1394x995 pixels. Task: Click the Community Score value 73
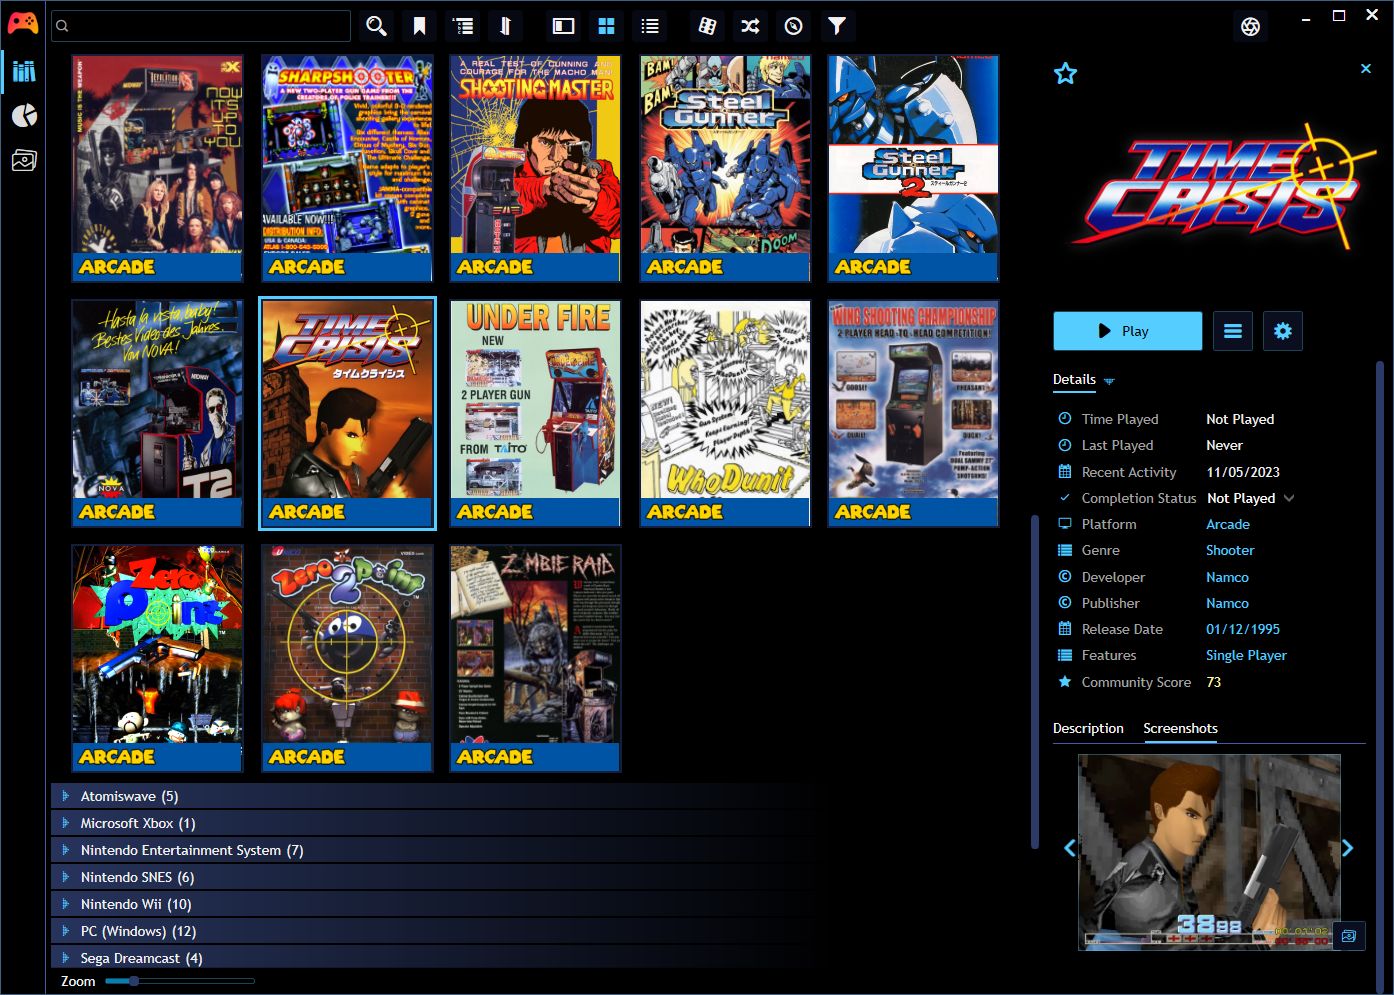click(x=1213, y=682)
